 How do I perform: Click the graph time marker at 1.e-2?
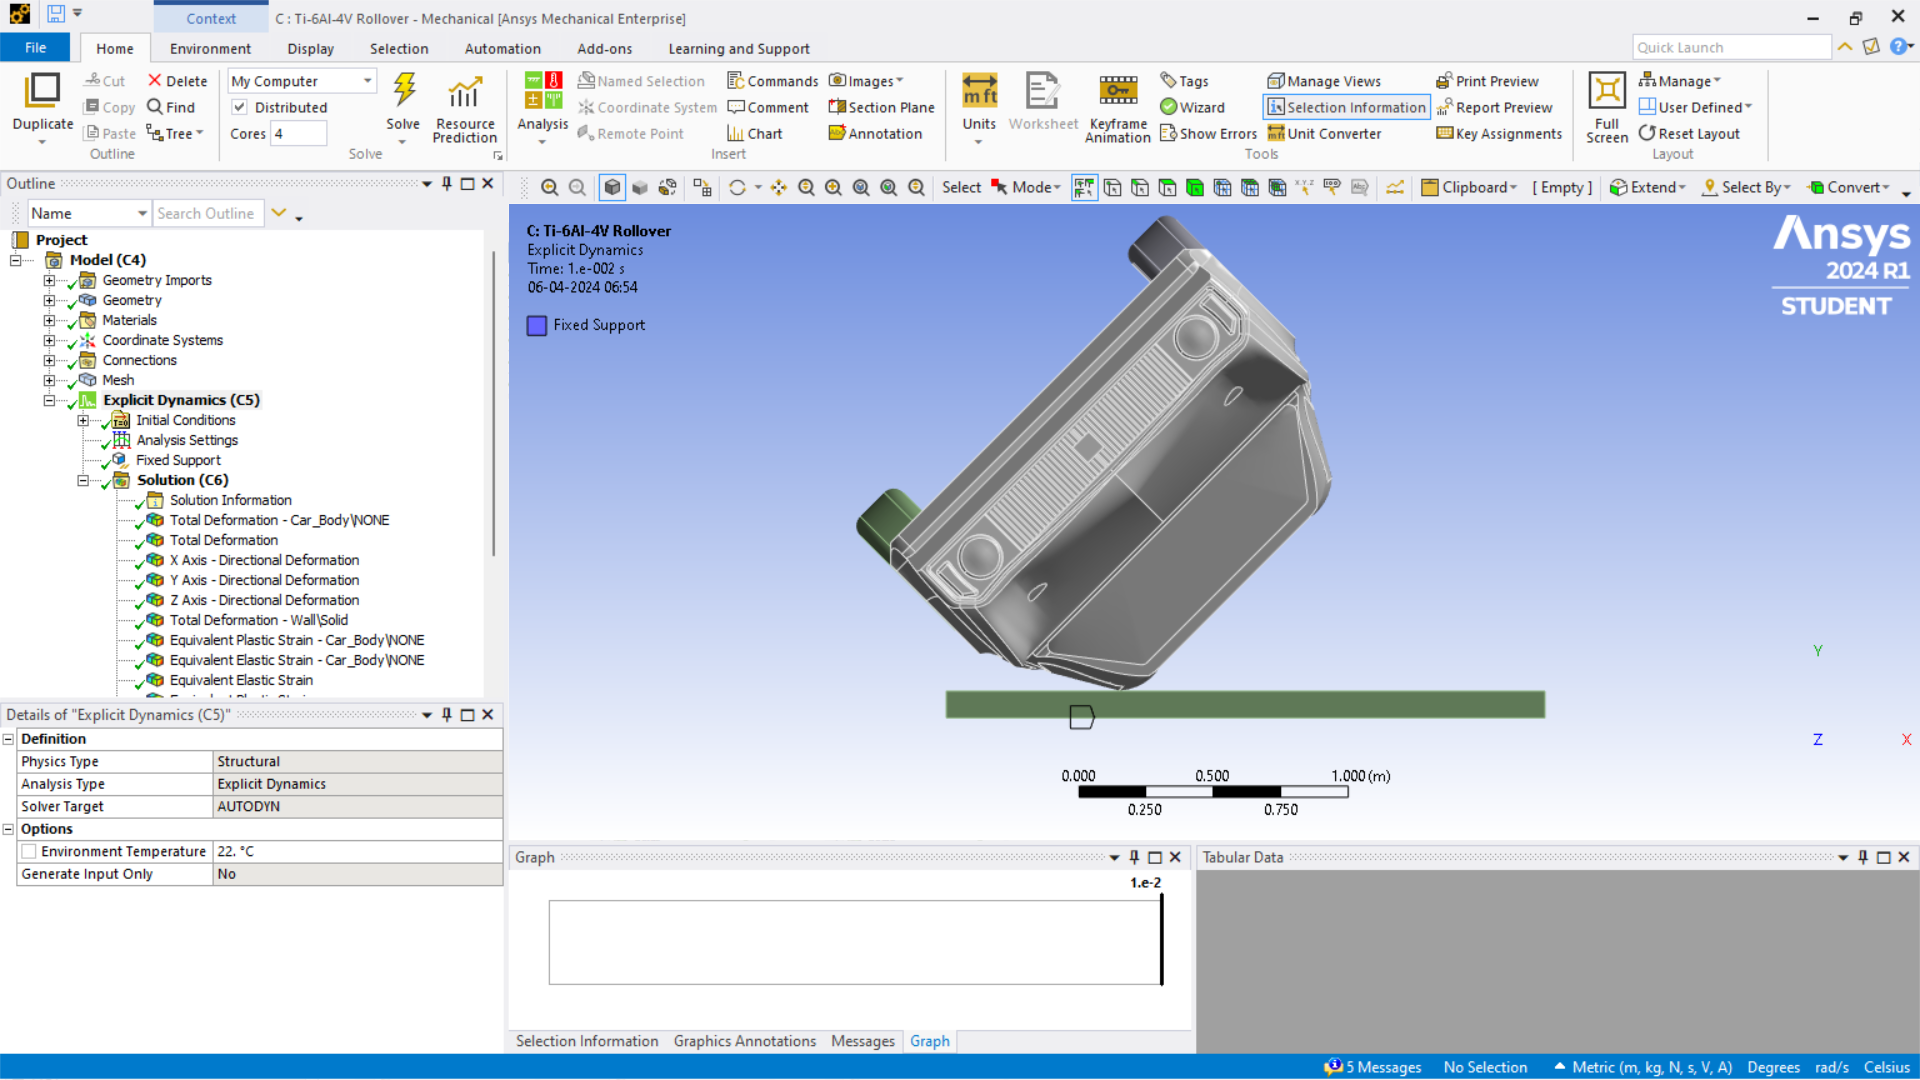(x=1161, y=940)
